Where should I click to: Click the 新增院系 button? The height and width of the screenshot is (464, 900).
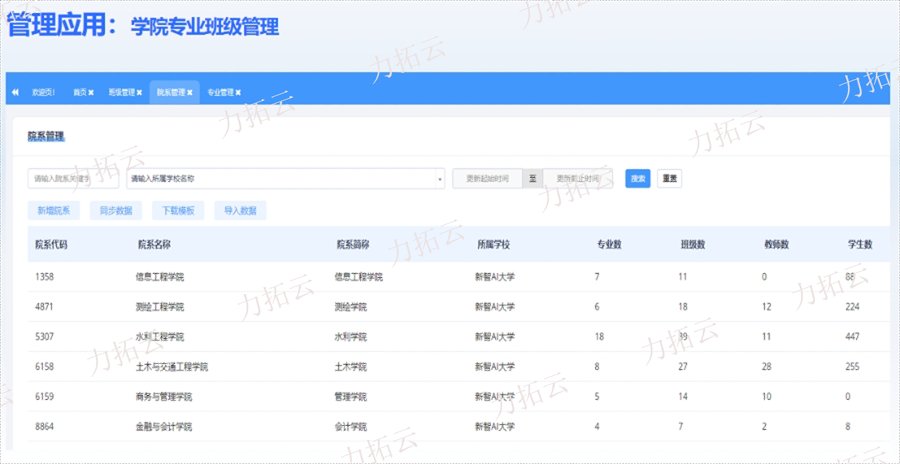[x=54, y=211]
